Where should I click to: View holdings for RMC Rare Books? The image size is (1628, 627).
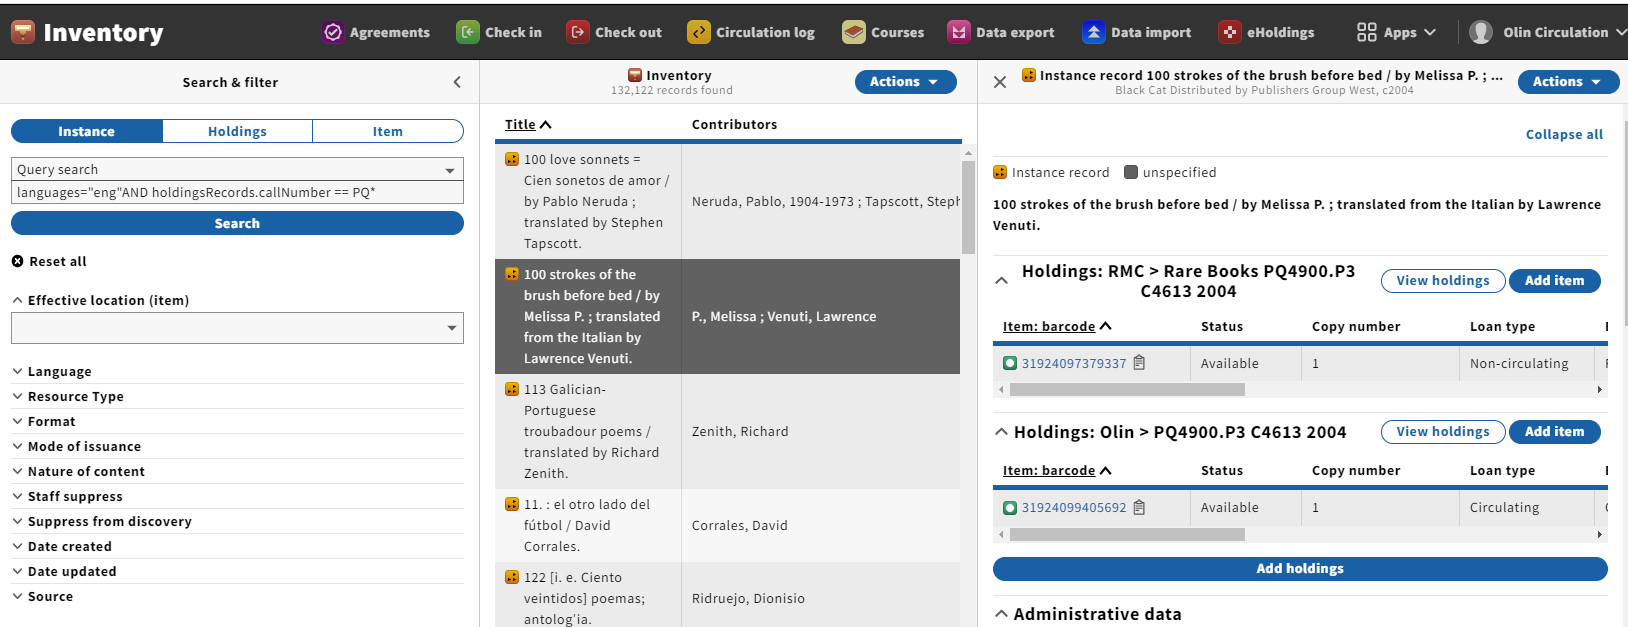1443,281
